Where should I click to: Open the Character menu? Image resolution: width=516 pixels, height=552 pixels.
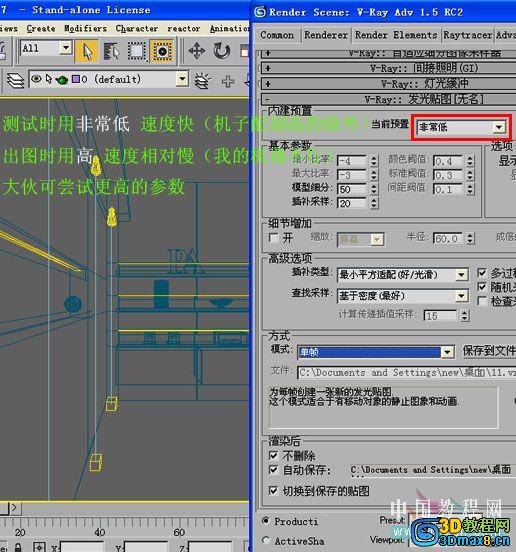137,29
